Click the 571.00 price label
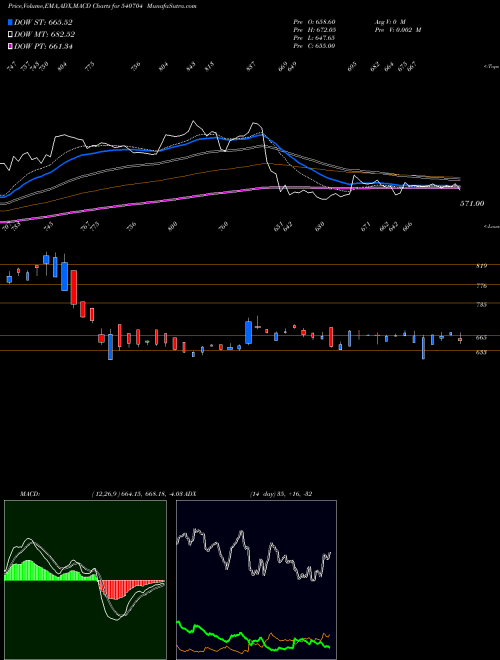Screen dimensions: 500x660 [x=472, y=204]
